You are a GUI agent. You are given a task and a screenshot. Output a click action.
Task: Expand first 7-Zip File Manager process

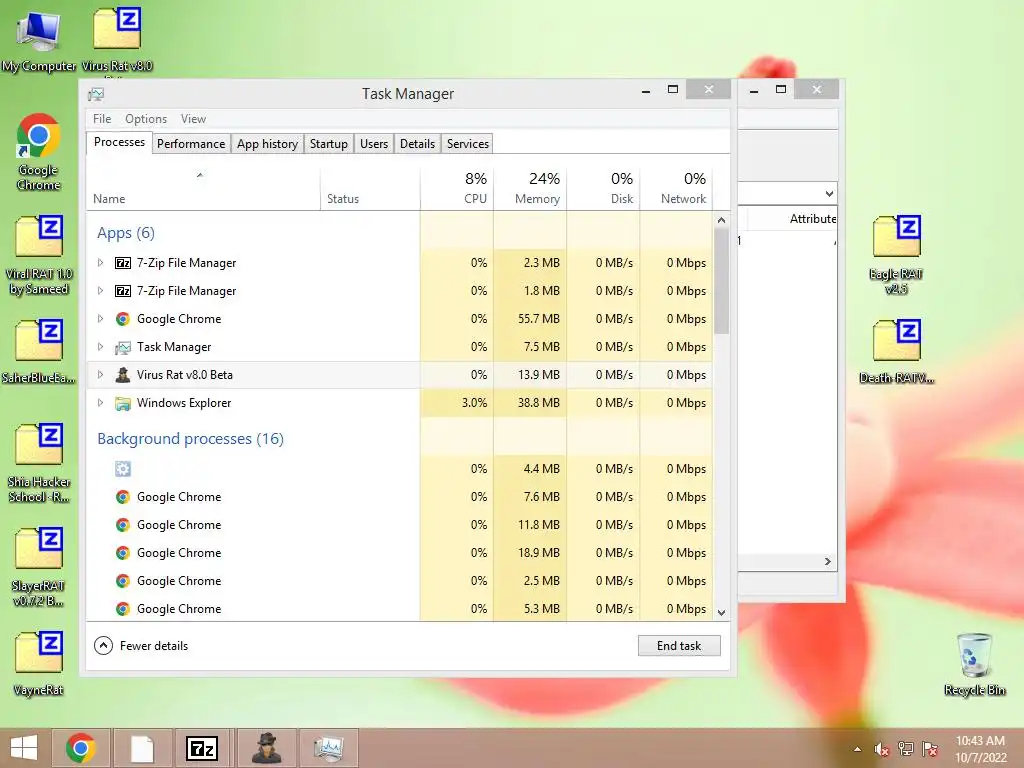100,263
